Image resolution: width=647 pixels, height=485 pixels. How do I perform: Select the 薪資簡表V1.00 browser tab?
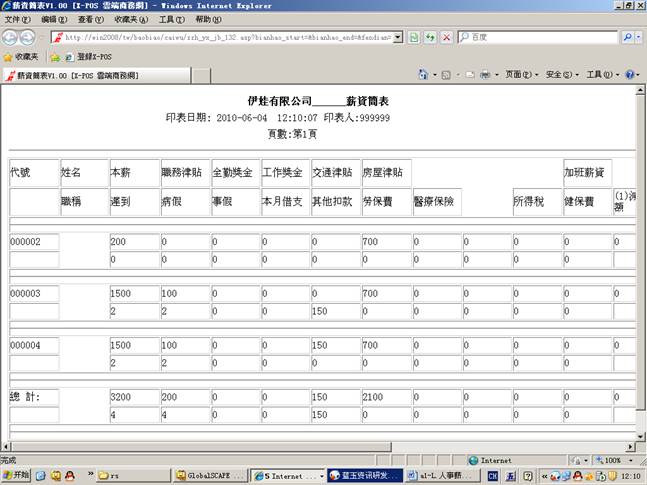point(78,75)
